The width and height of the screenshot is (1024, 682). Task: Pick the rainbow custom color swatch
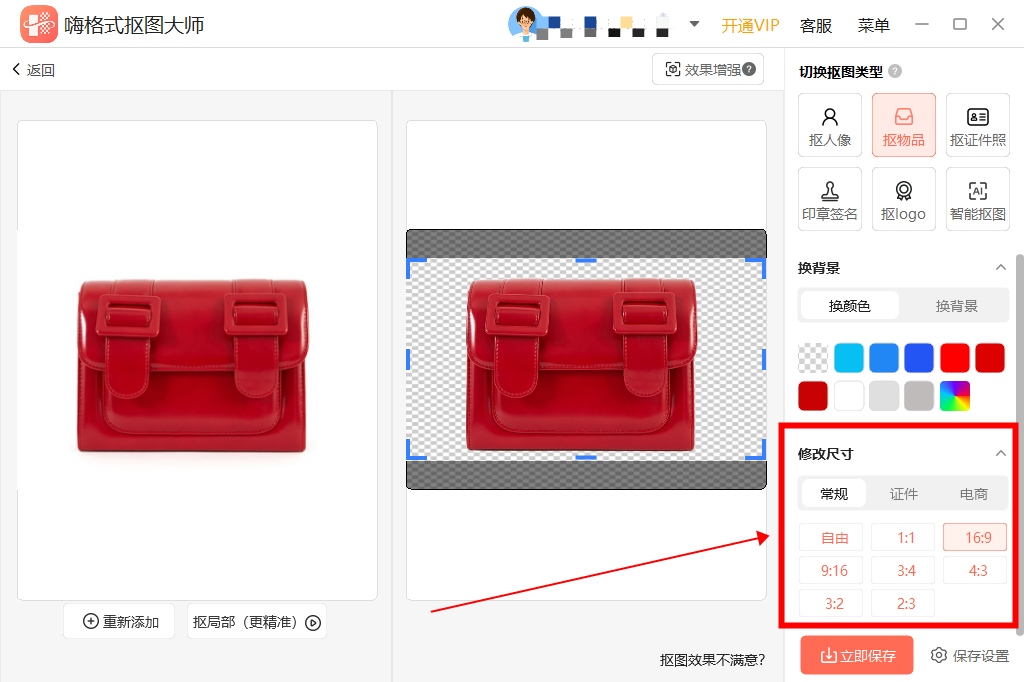point(954,396)
